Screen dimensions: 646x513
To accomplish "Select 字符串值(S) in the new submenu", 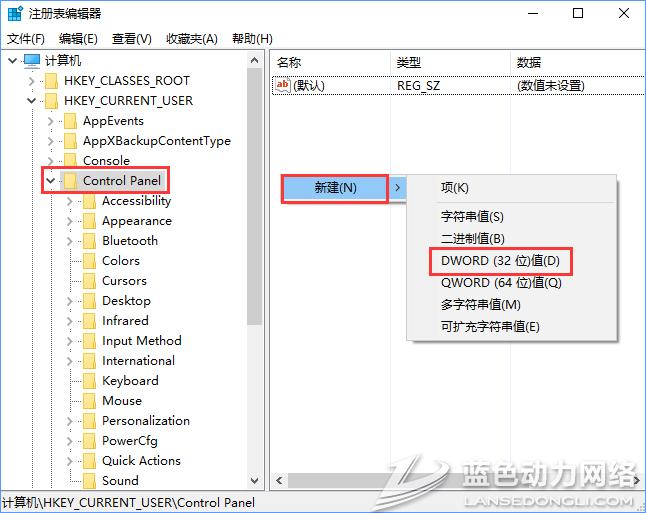I will [x=472, y=216].
